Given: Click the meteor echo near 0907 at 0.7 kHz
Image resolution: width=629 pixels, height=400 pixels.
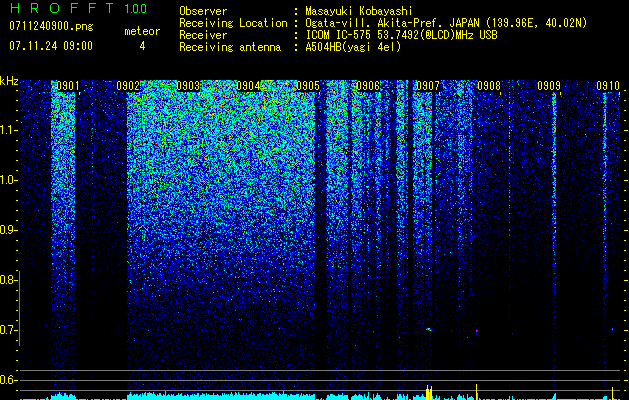Looking at the screenshot, I should (x=429, y=330).
